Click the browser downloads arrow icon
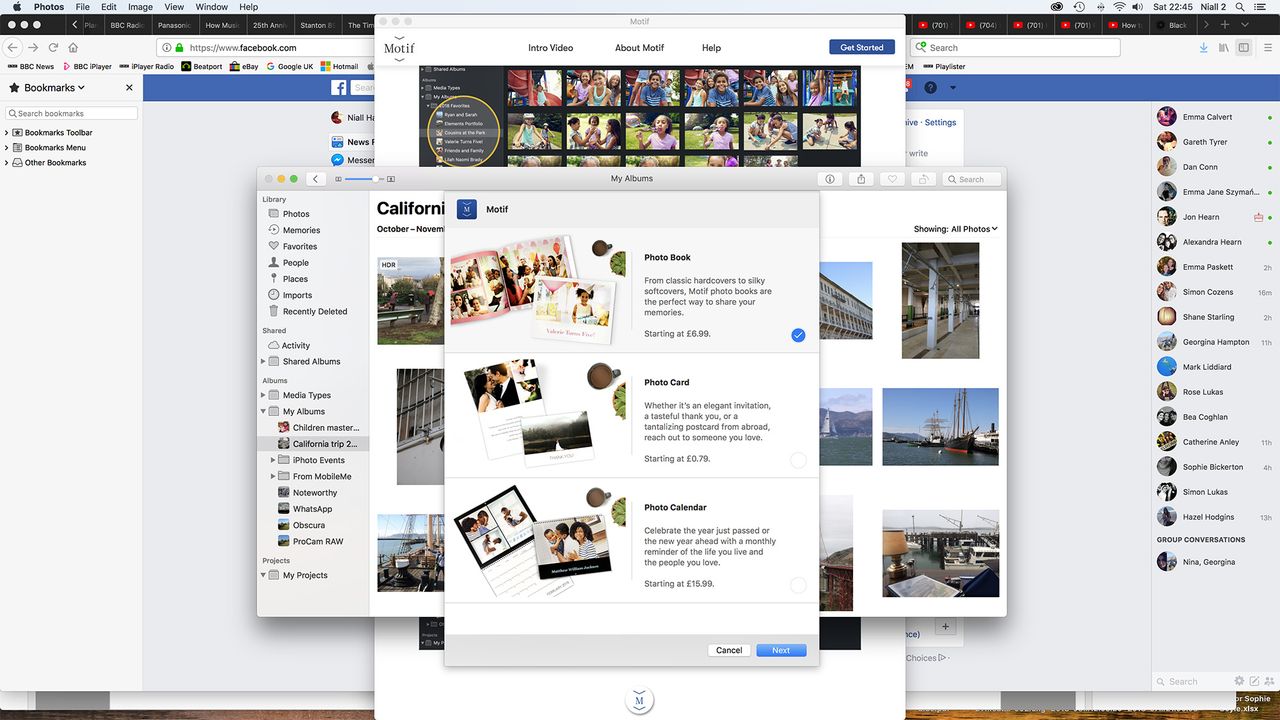 click(1203, 47)
